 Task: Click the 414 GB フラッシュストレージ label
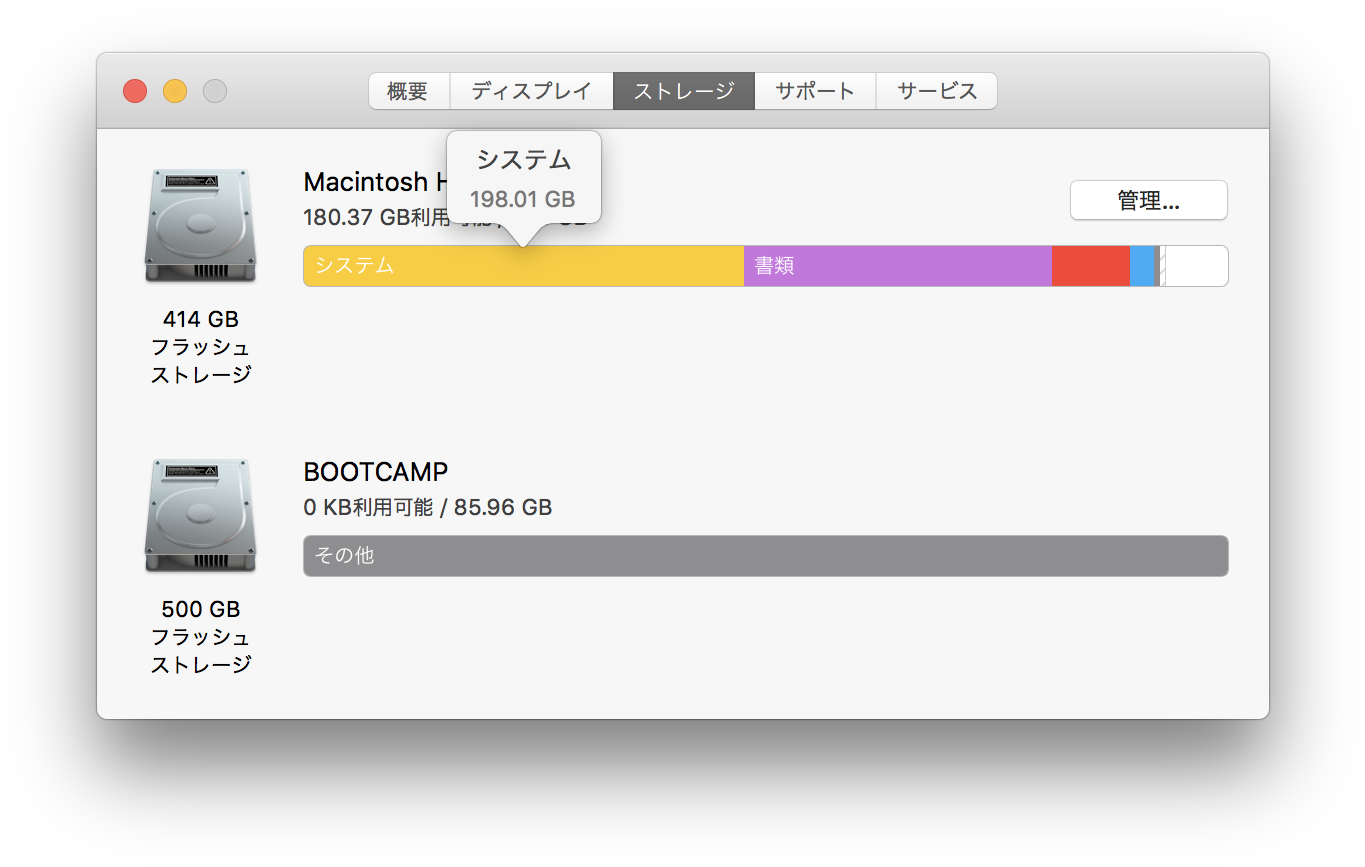pyautogui.click(x=200, y=347)
